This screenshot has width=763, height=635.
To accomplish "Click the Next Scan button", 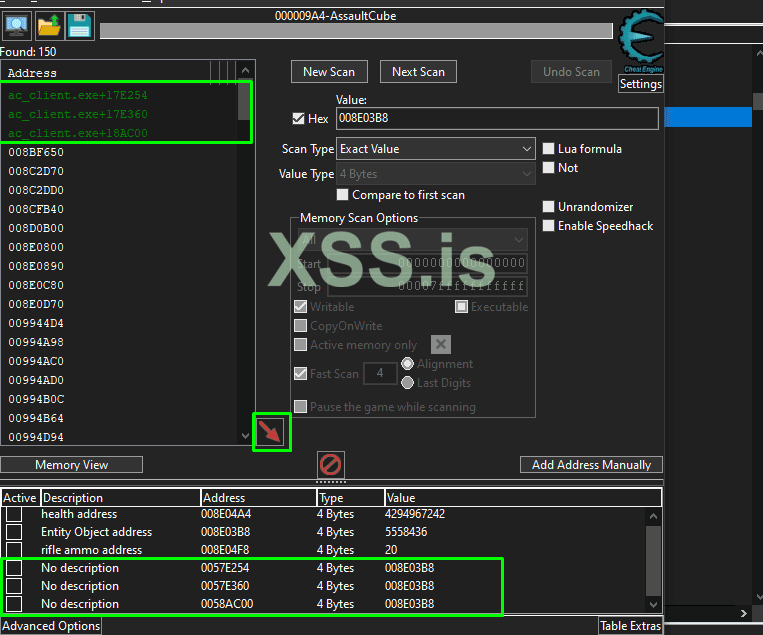I will pyautogui.click(x=418, y=72).
